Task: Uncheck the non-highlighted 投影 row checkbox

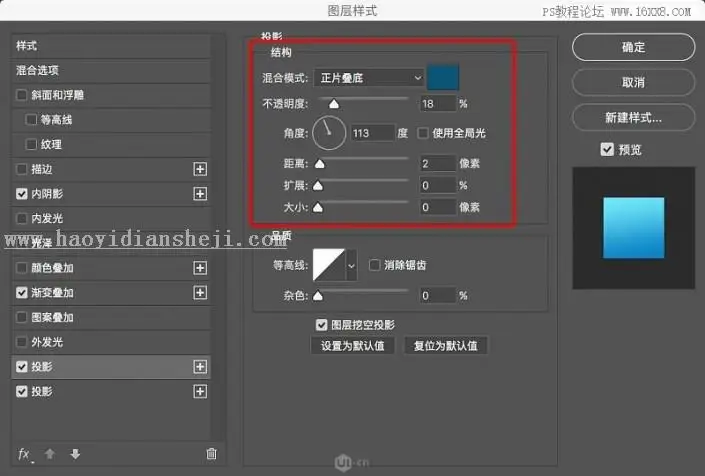Action: (x=21, y=391)
